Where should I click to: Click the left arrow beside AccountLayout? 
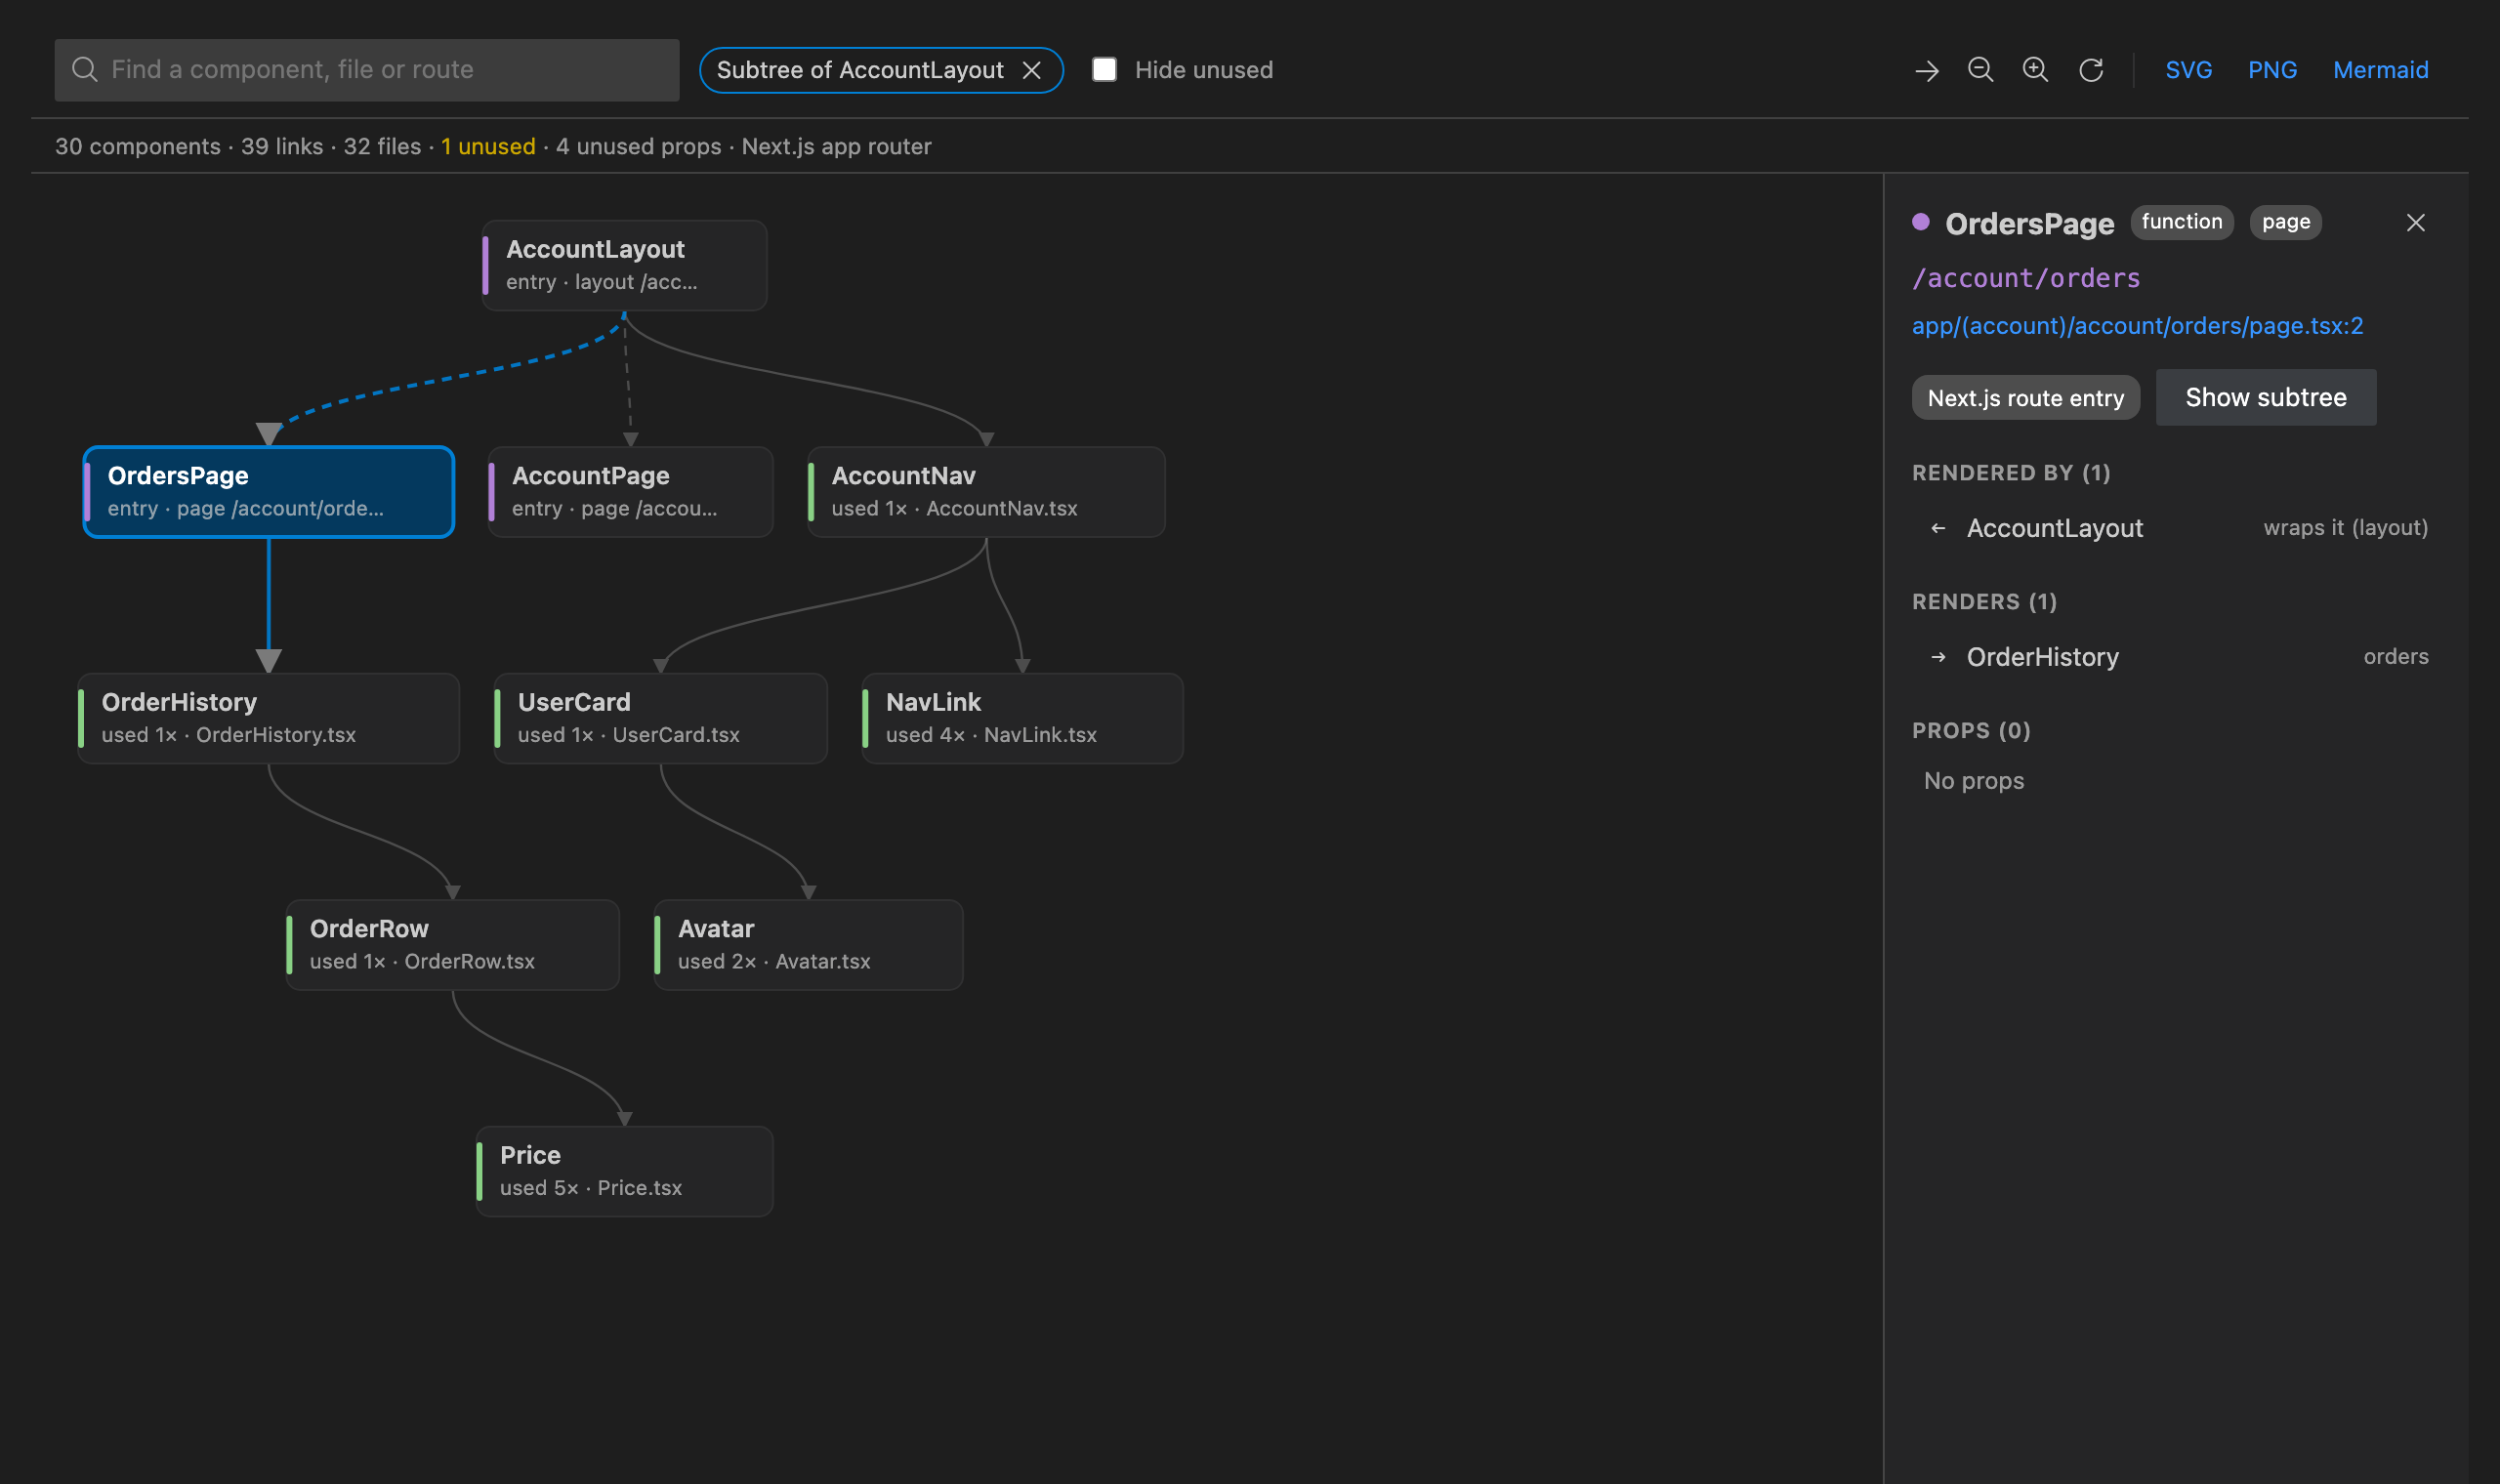1938,528
